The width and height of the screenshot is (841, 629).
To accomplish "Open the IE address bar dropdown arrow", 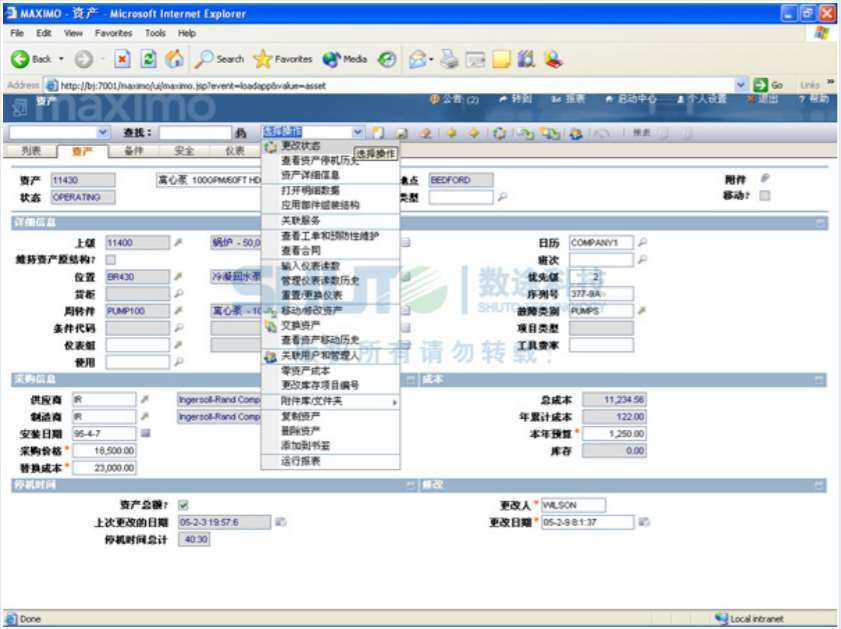I will pos(741,85).
